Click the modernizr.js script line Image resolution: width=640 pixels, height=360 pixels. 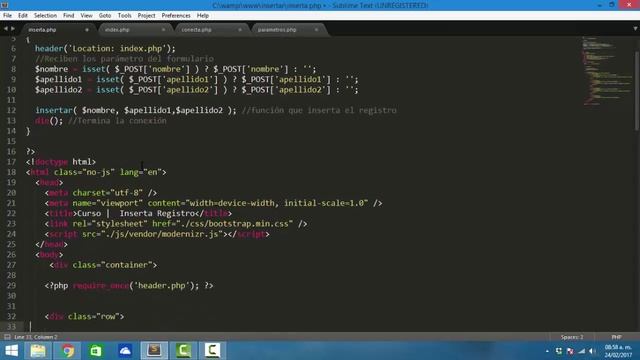pos(157,234)
